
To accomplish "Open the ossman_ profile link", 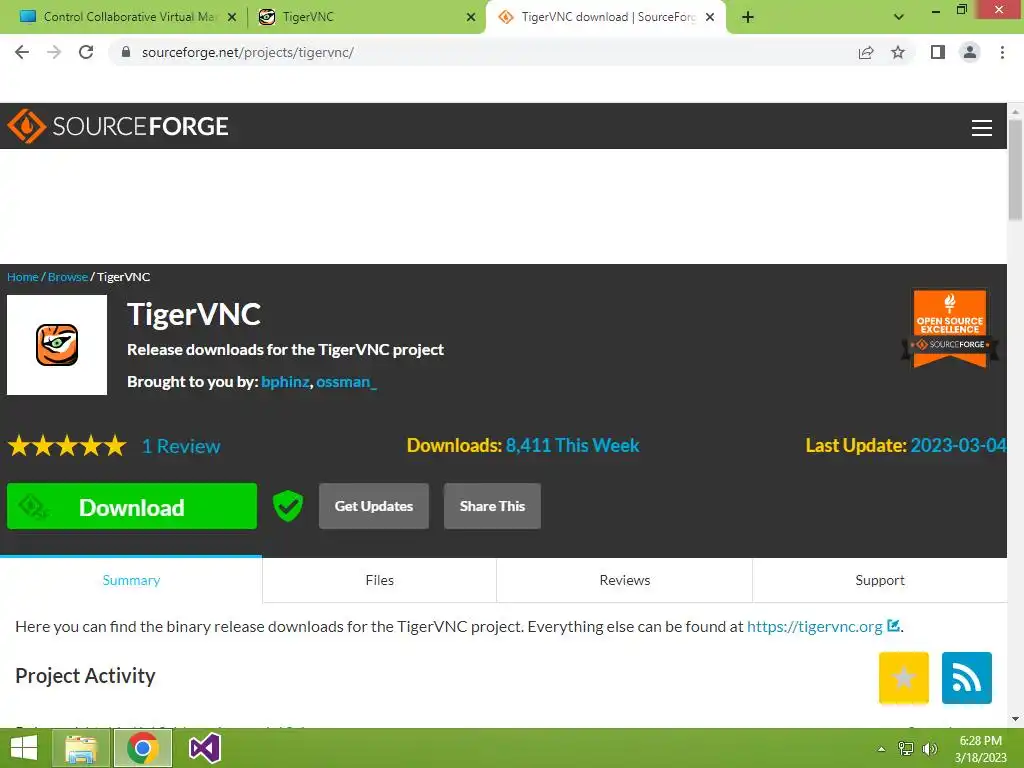I will 347,382.
